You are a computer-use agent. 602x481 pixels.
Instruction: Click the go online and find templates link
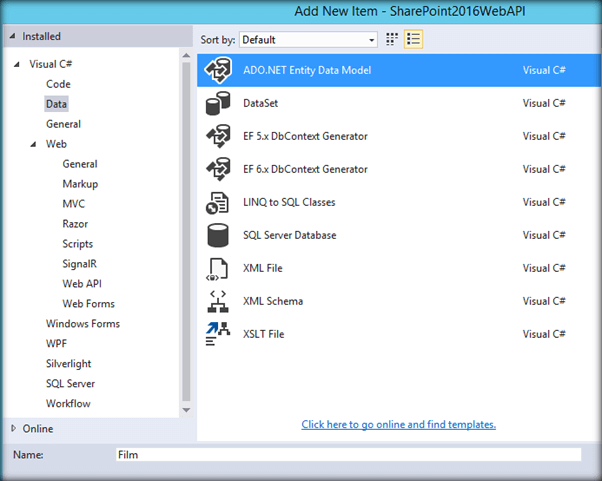[x=398, y=424]
